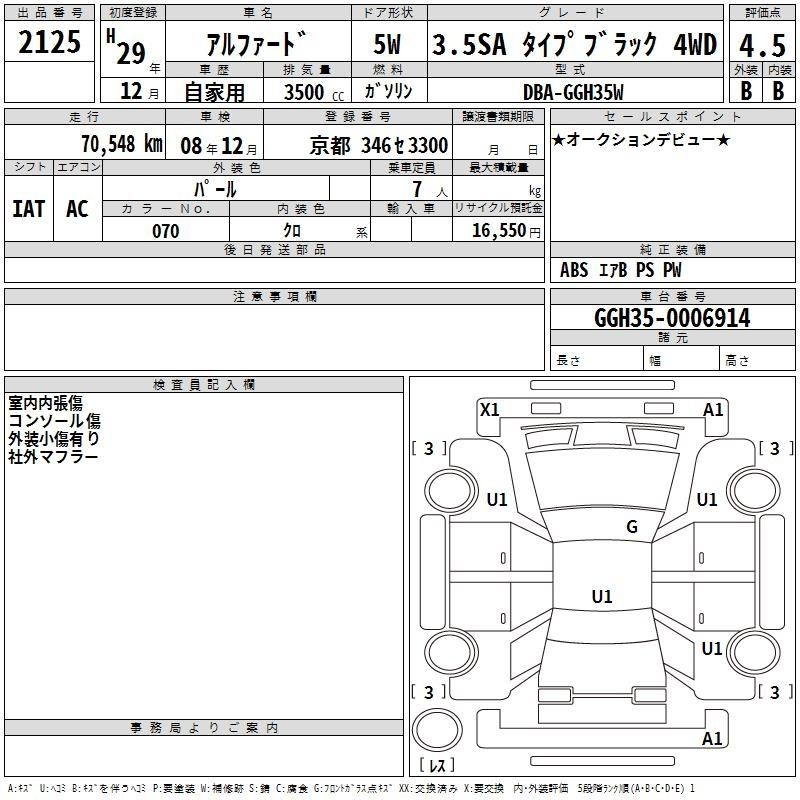Screen dimensions: 800x800
Task: Select the G windshield mark
Action: pyautogui.click(x=632, y=527)
